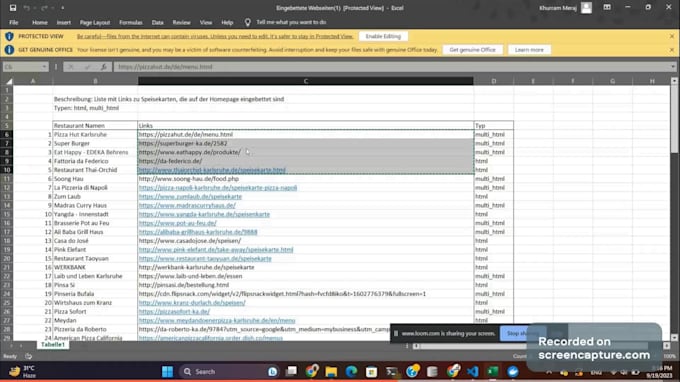This screenshot has height=382, width=680.
Task: Open the kranz-durlach.de speisen link
Action: pyautogui.click(x=192, y=303)
